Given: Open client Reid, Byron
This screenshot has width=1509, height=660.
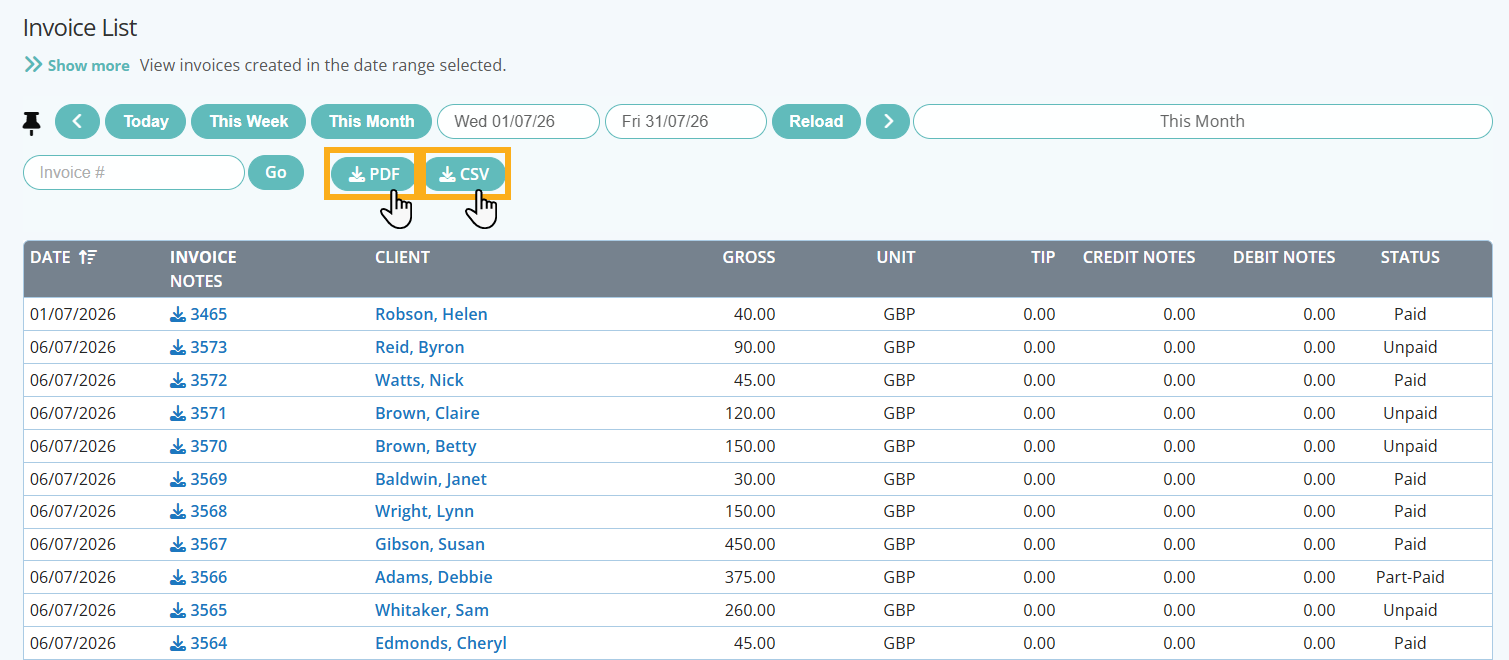Looking at the screenshot, I should (x=419, y=347).
